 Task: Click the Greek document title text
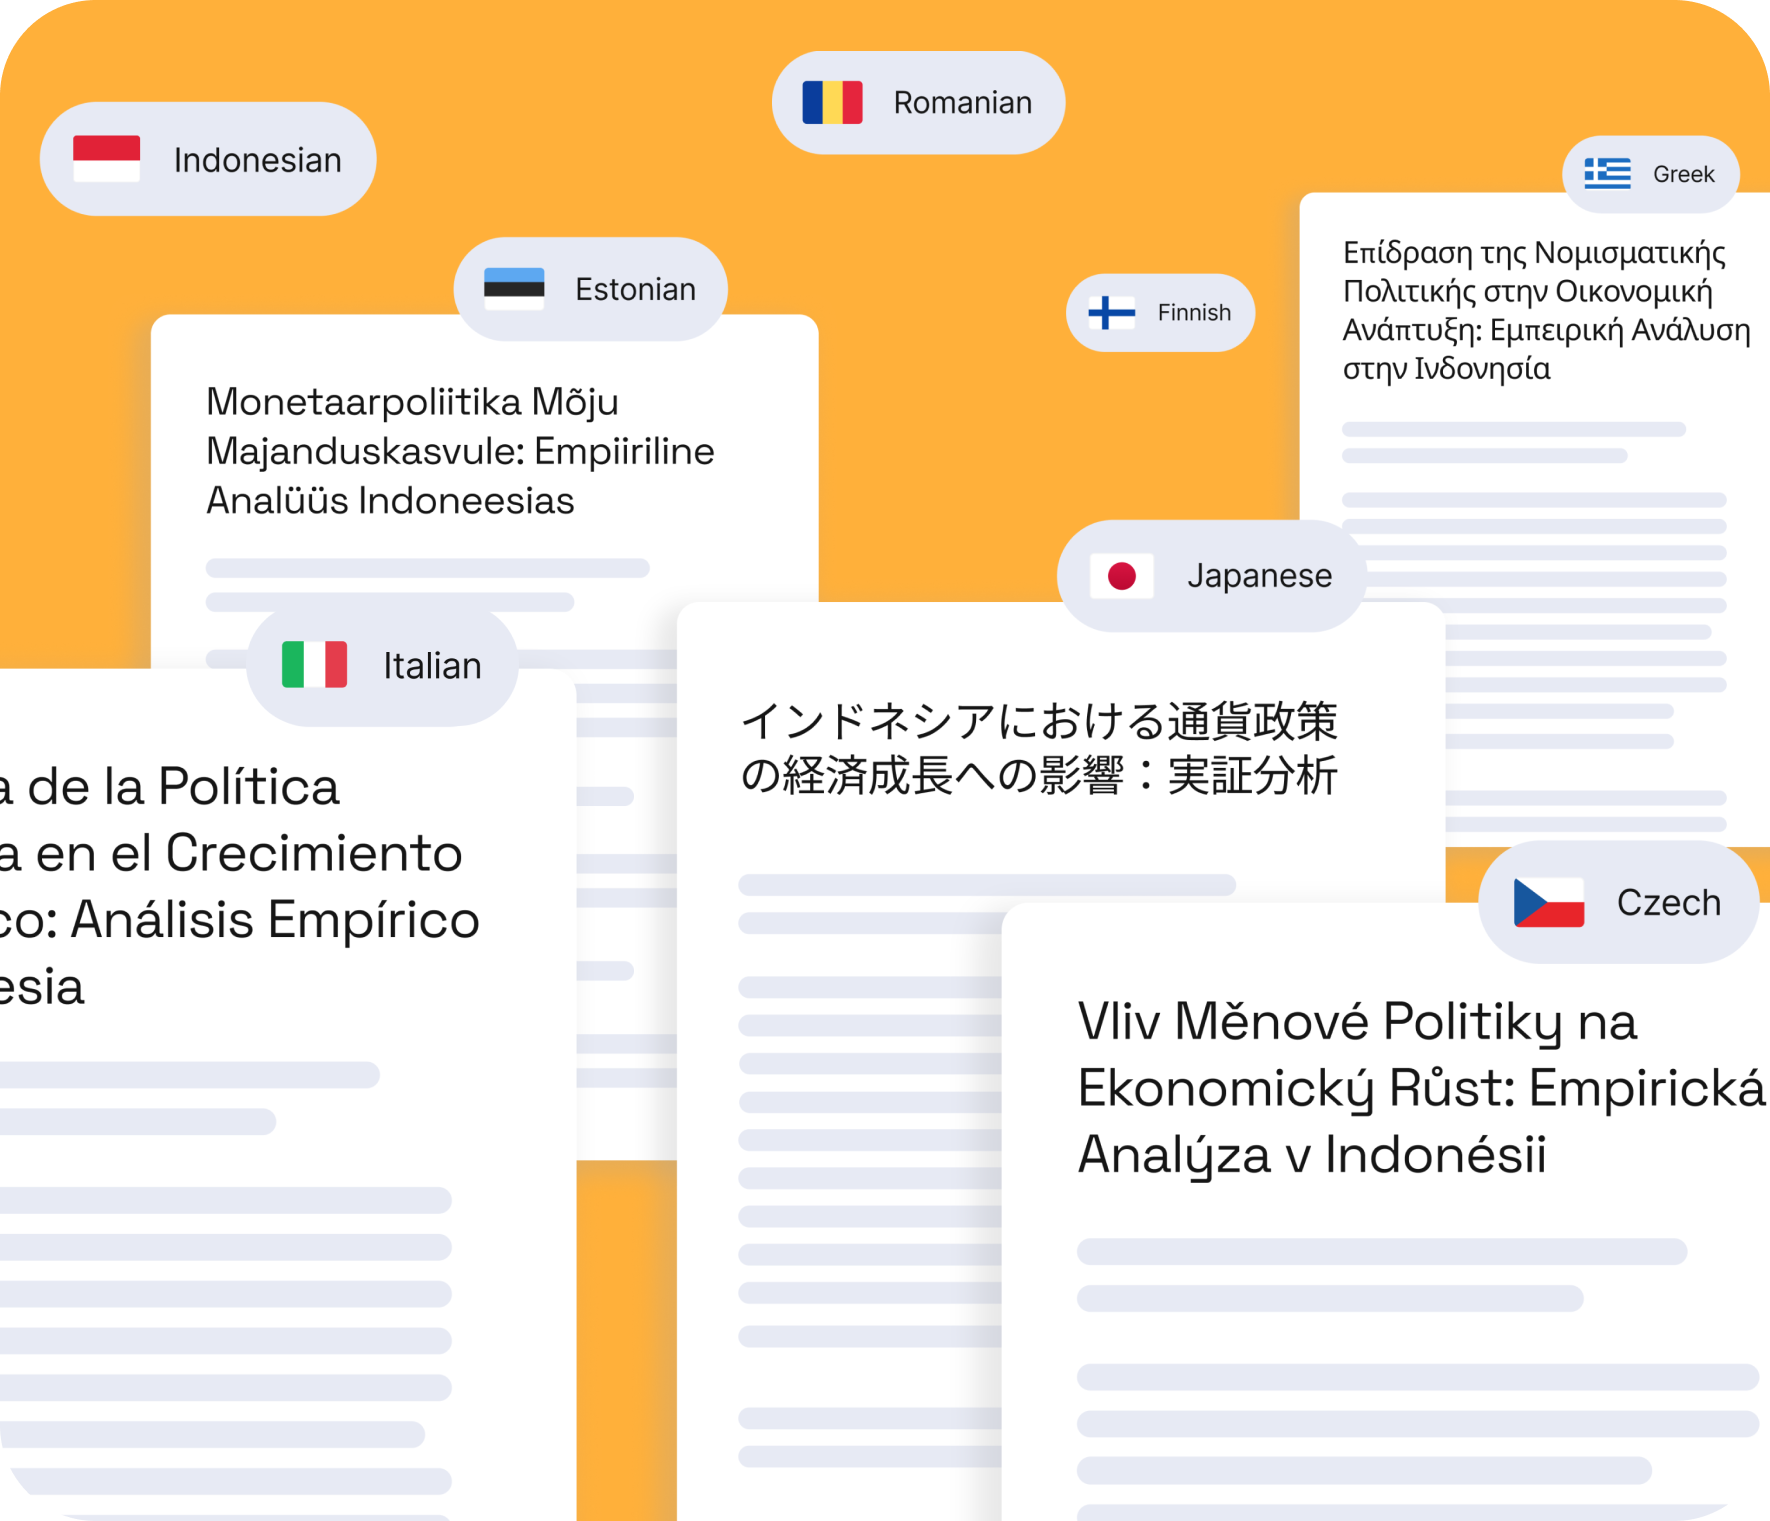click(x=1547, y=310)
